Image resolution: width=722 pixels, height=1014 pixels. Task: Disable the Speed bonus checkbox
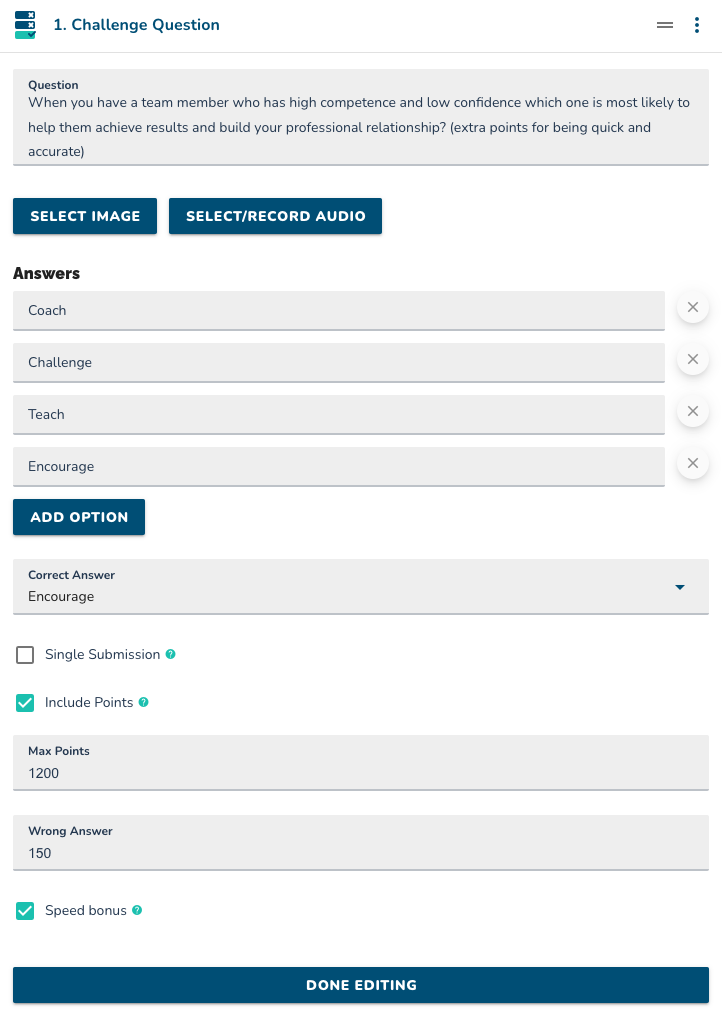click(x=25, y=911)
